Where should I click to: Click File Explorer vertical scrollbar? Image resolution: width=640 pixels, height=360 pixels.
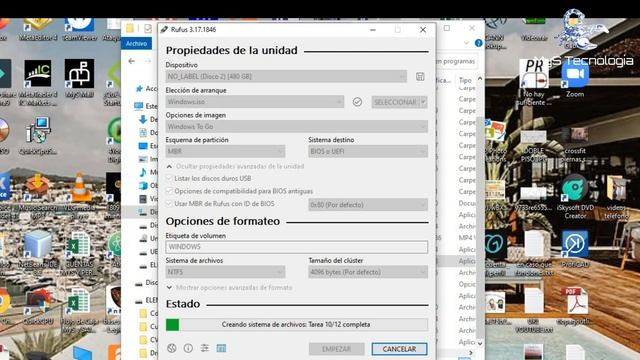pos(480,211)
